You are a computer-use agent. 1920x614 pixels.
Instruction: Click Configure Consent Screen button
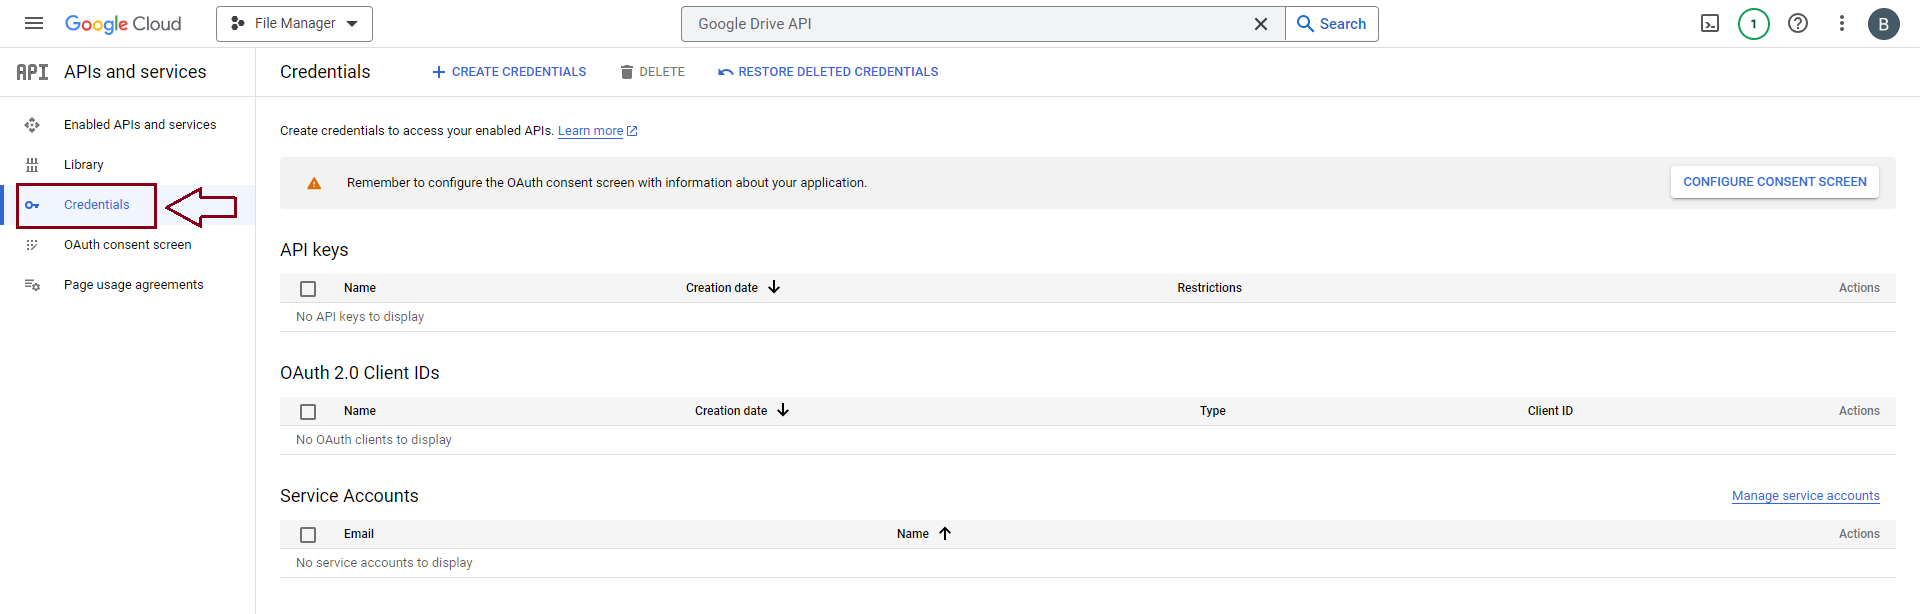pos(1775,182)
